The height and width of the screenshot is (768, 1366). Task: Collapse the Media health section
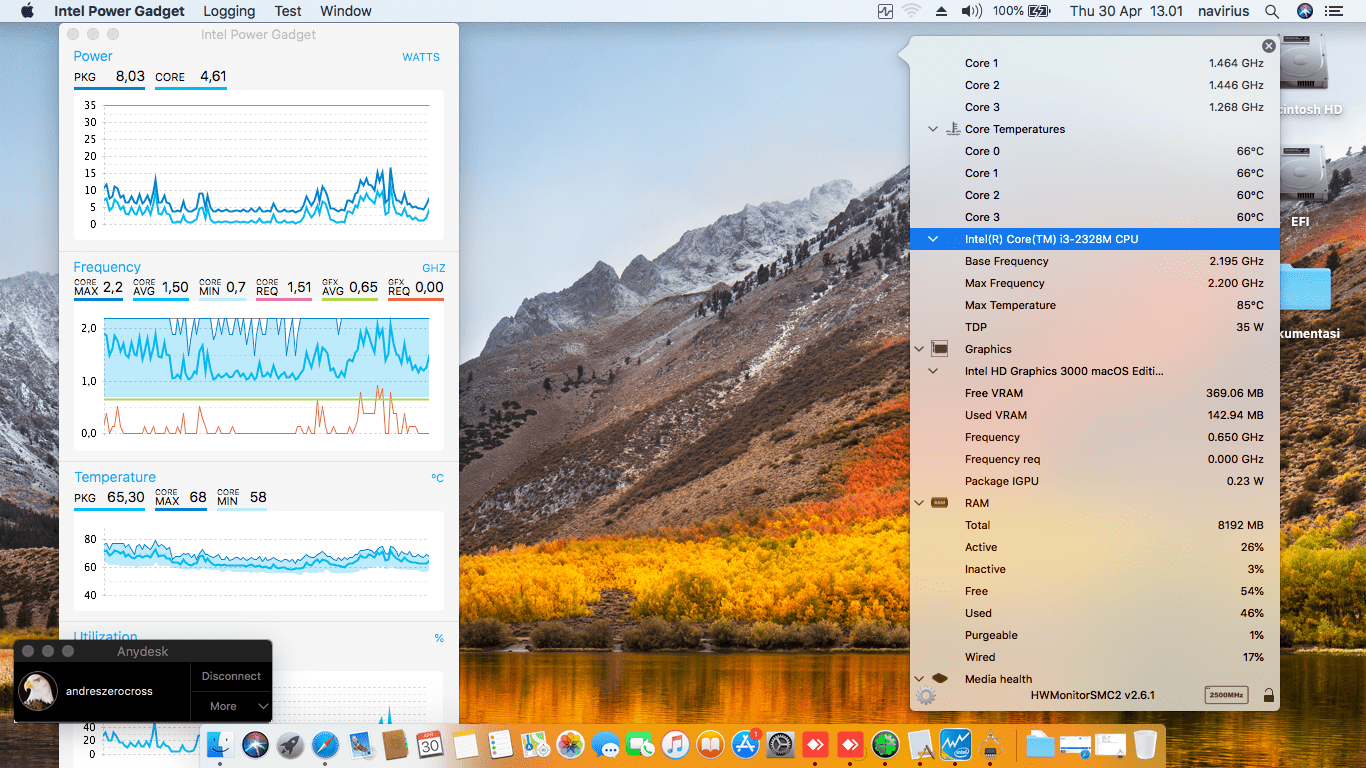[919, 679]
